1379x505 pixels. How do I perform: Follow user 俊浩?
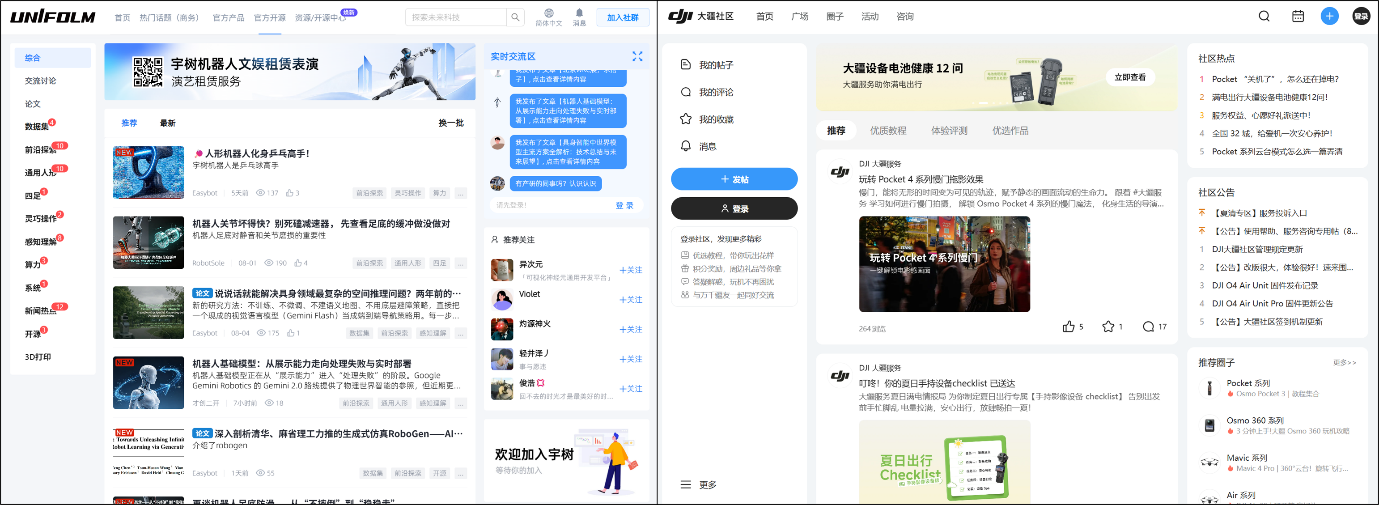[x=631, y=388]
